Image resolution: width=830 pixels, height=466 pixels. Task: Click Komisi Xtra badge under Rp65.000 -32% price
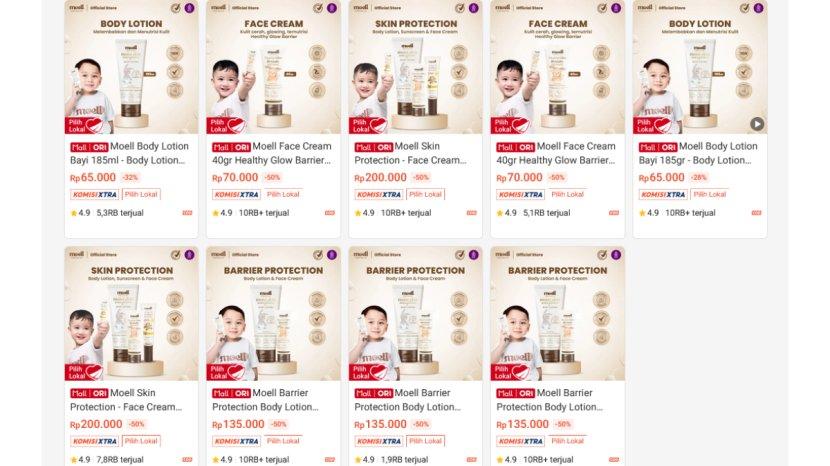(95, 194)
